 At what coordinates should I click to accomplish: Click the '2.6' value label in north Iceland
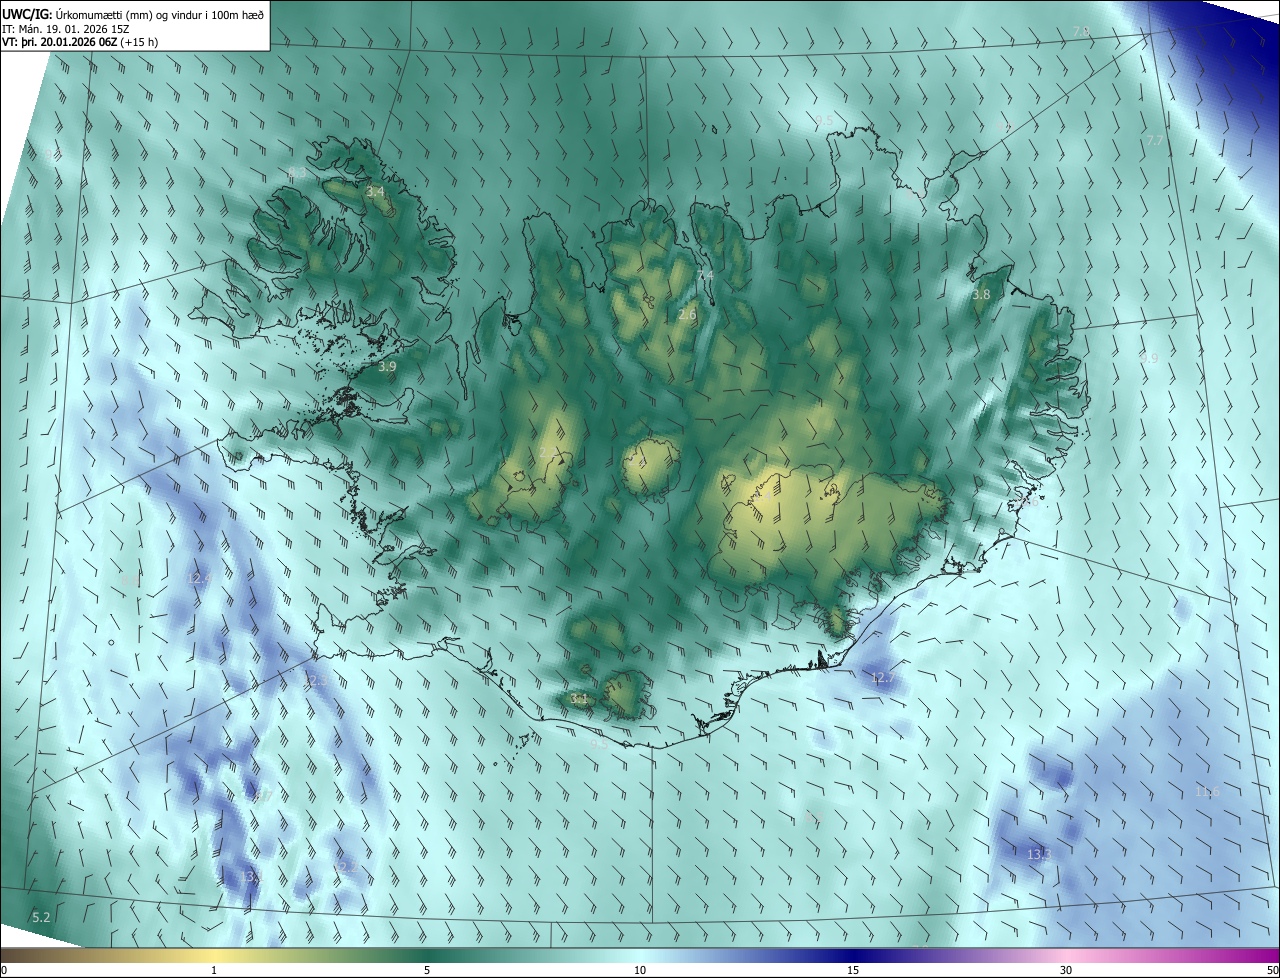[687, 315]
